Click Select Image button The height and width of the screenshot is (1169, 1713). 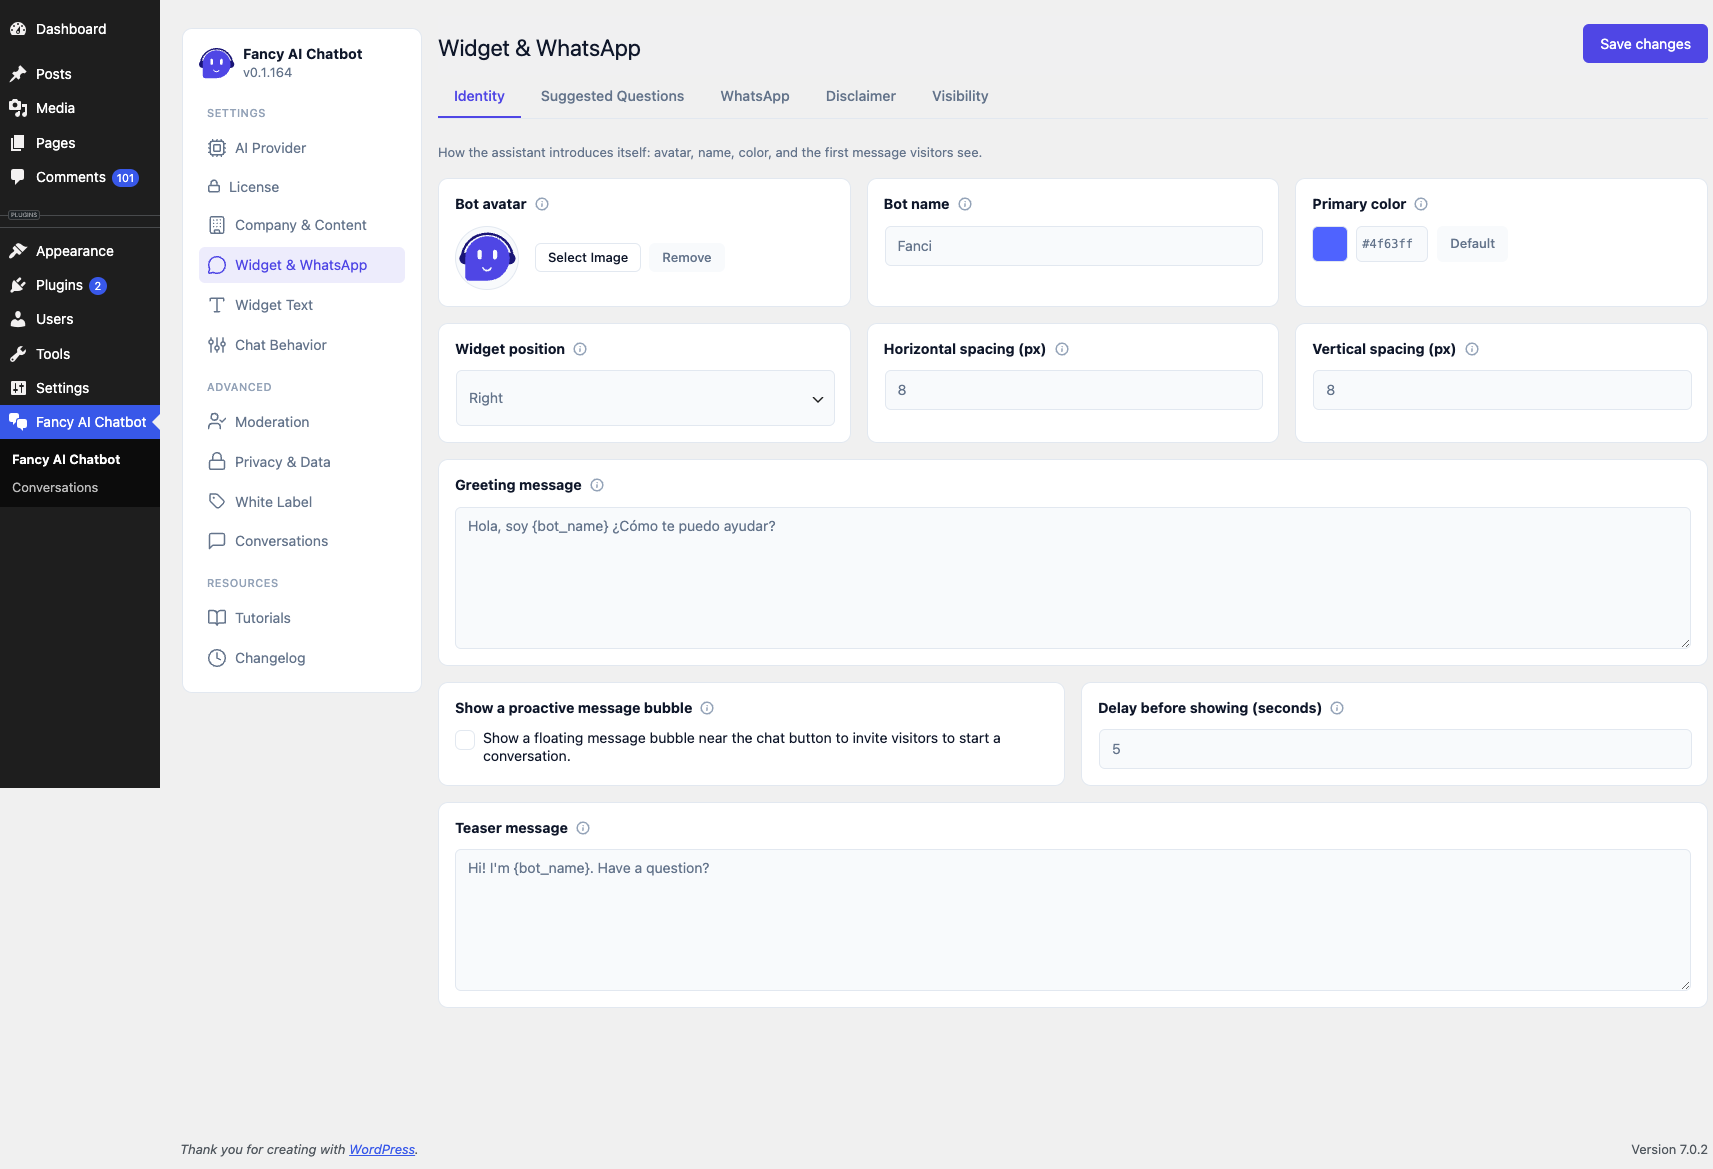(x=588, y=257)
